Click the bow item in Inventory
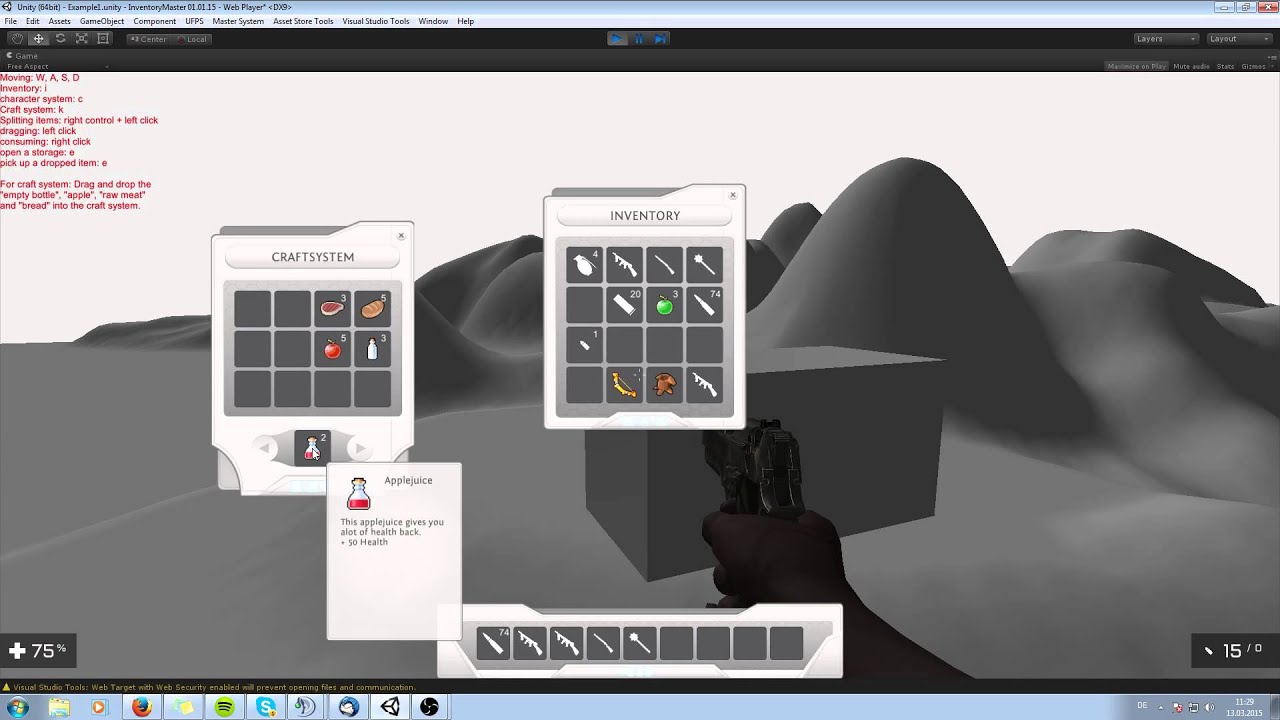This screenshot has height=720, width=1280. [x=624, y=385]
